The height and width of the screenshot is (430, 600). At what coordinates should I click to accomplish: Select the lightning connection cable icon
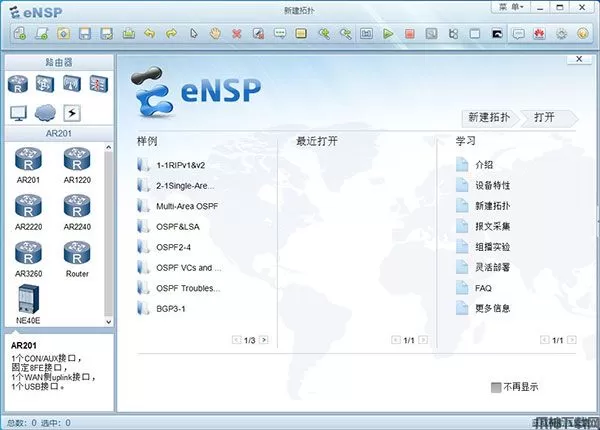coord(72,113)
